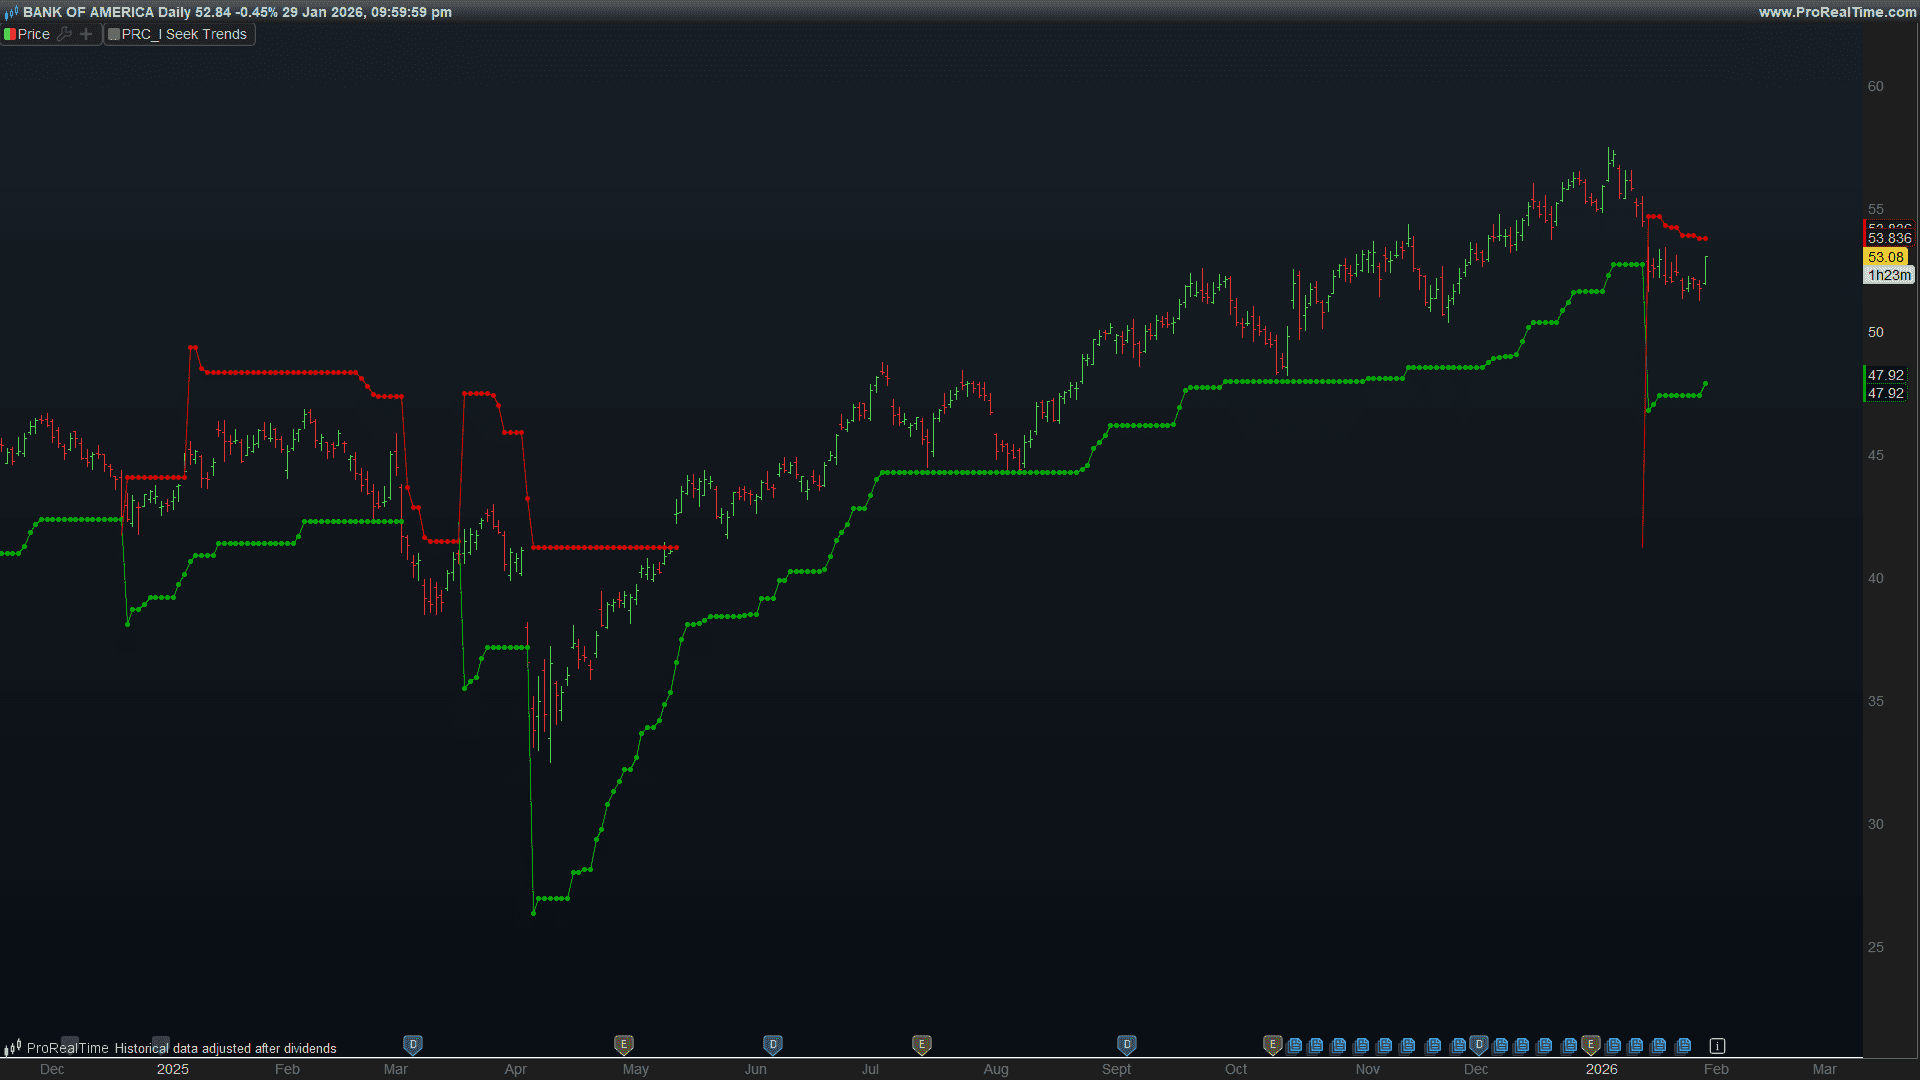Click the dividend D marker near June
The height and width of the screenshot is (1080, 1920).
(x=772, y=1045)
